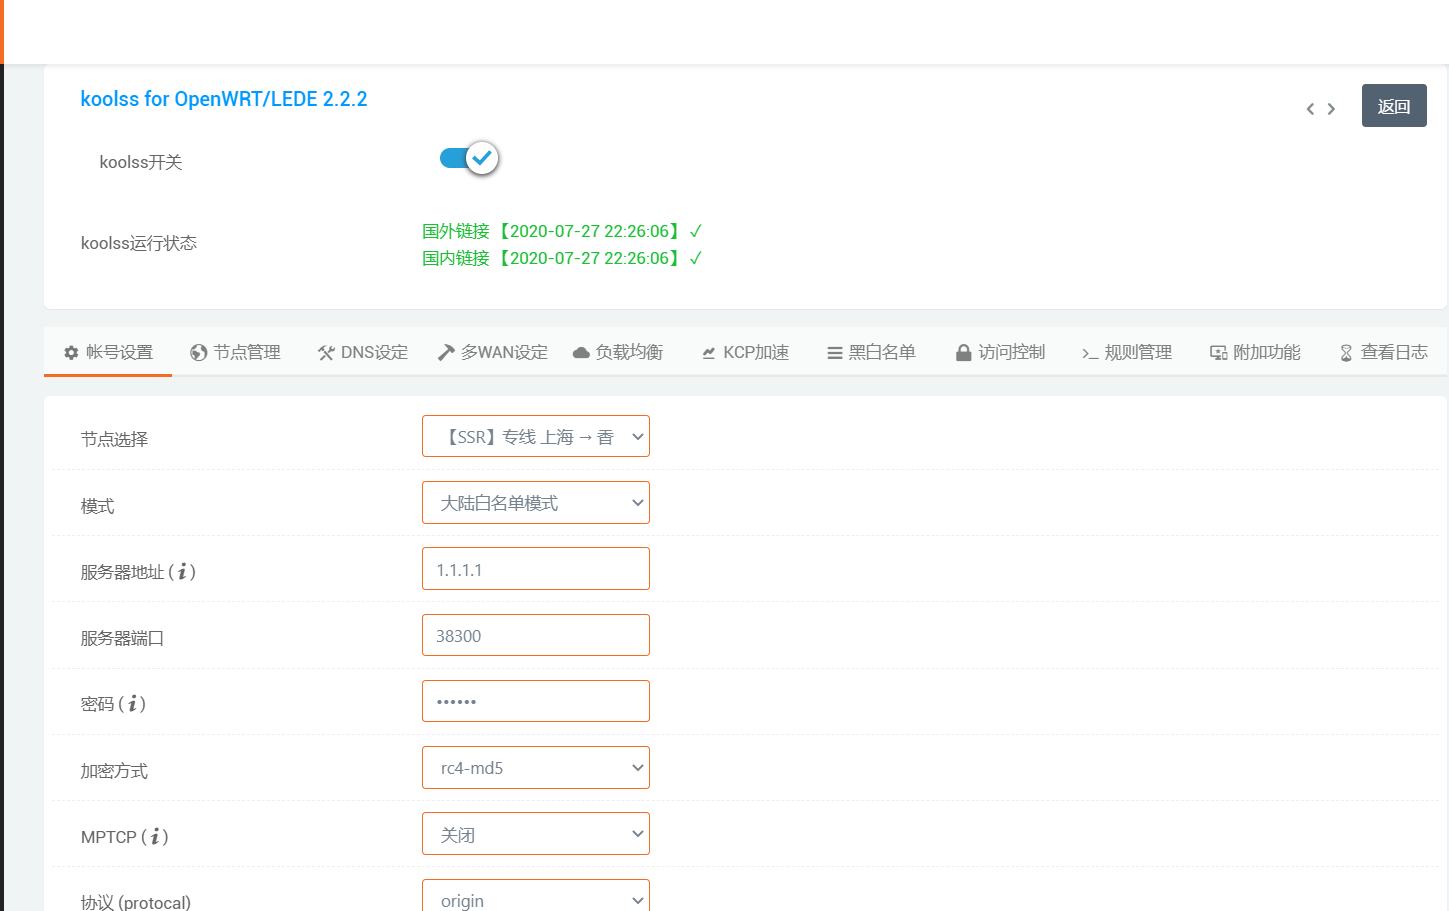Switch to the KCP加速 tab
The width and height of the screenshot is (1449, 911).
(745, 353)
